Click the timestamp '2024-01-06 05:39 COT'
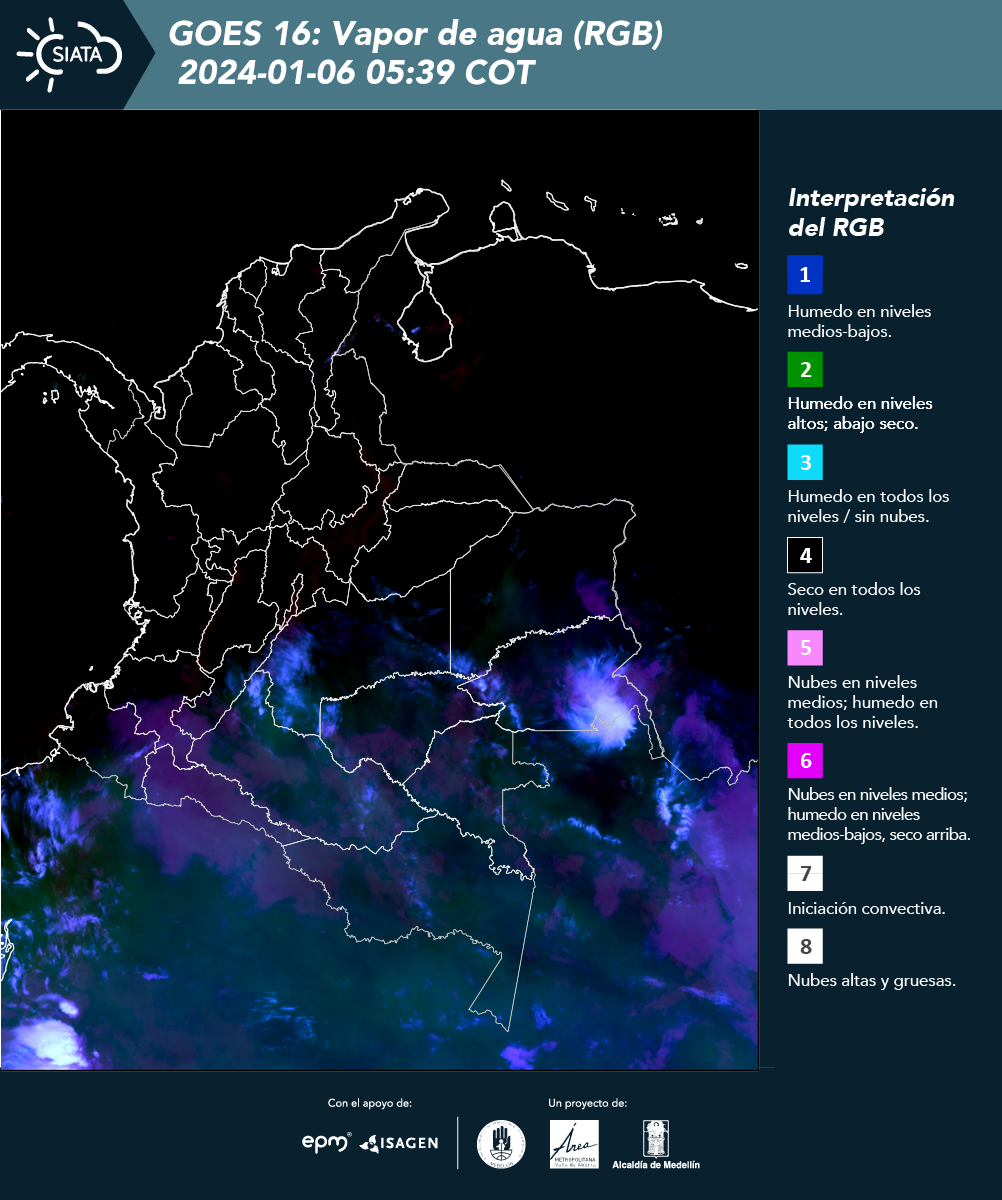This screenshot has width=1002, height=1200. pos(356,73)
